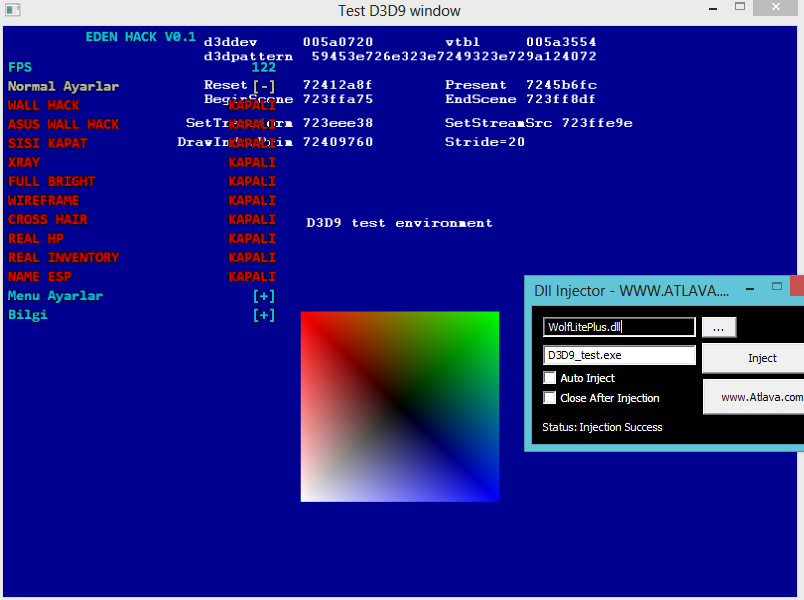Toggle WALL HACK KAPALI status
Viewport: 804px width, 600px height.
[252, 105]
